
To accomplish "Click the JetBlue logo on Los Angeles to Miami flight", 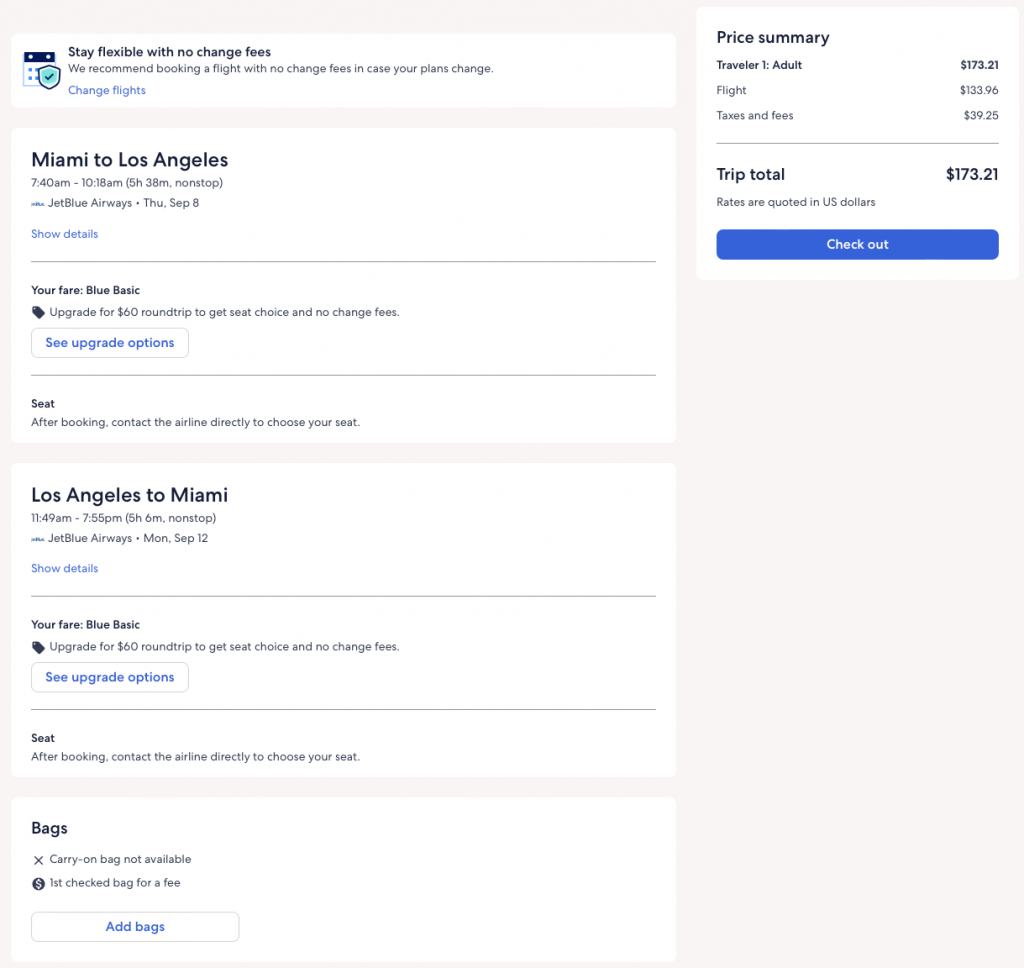I will click(38, 538).
